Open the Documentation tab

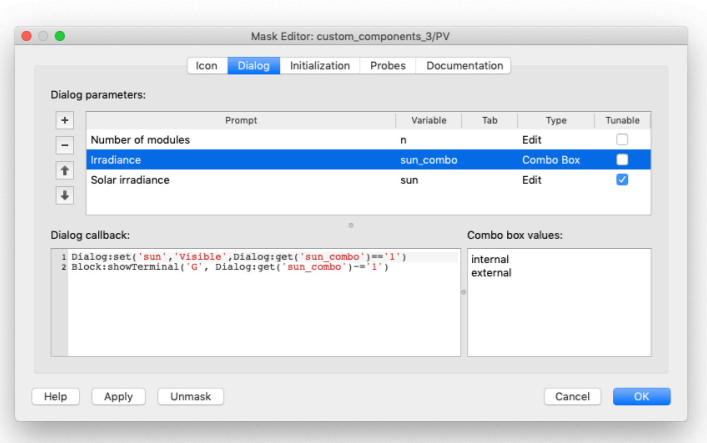(x=463, y=66)
